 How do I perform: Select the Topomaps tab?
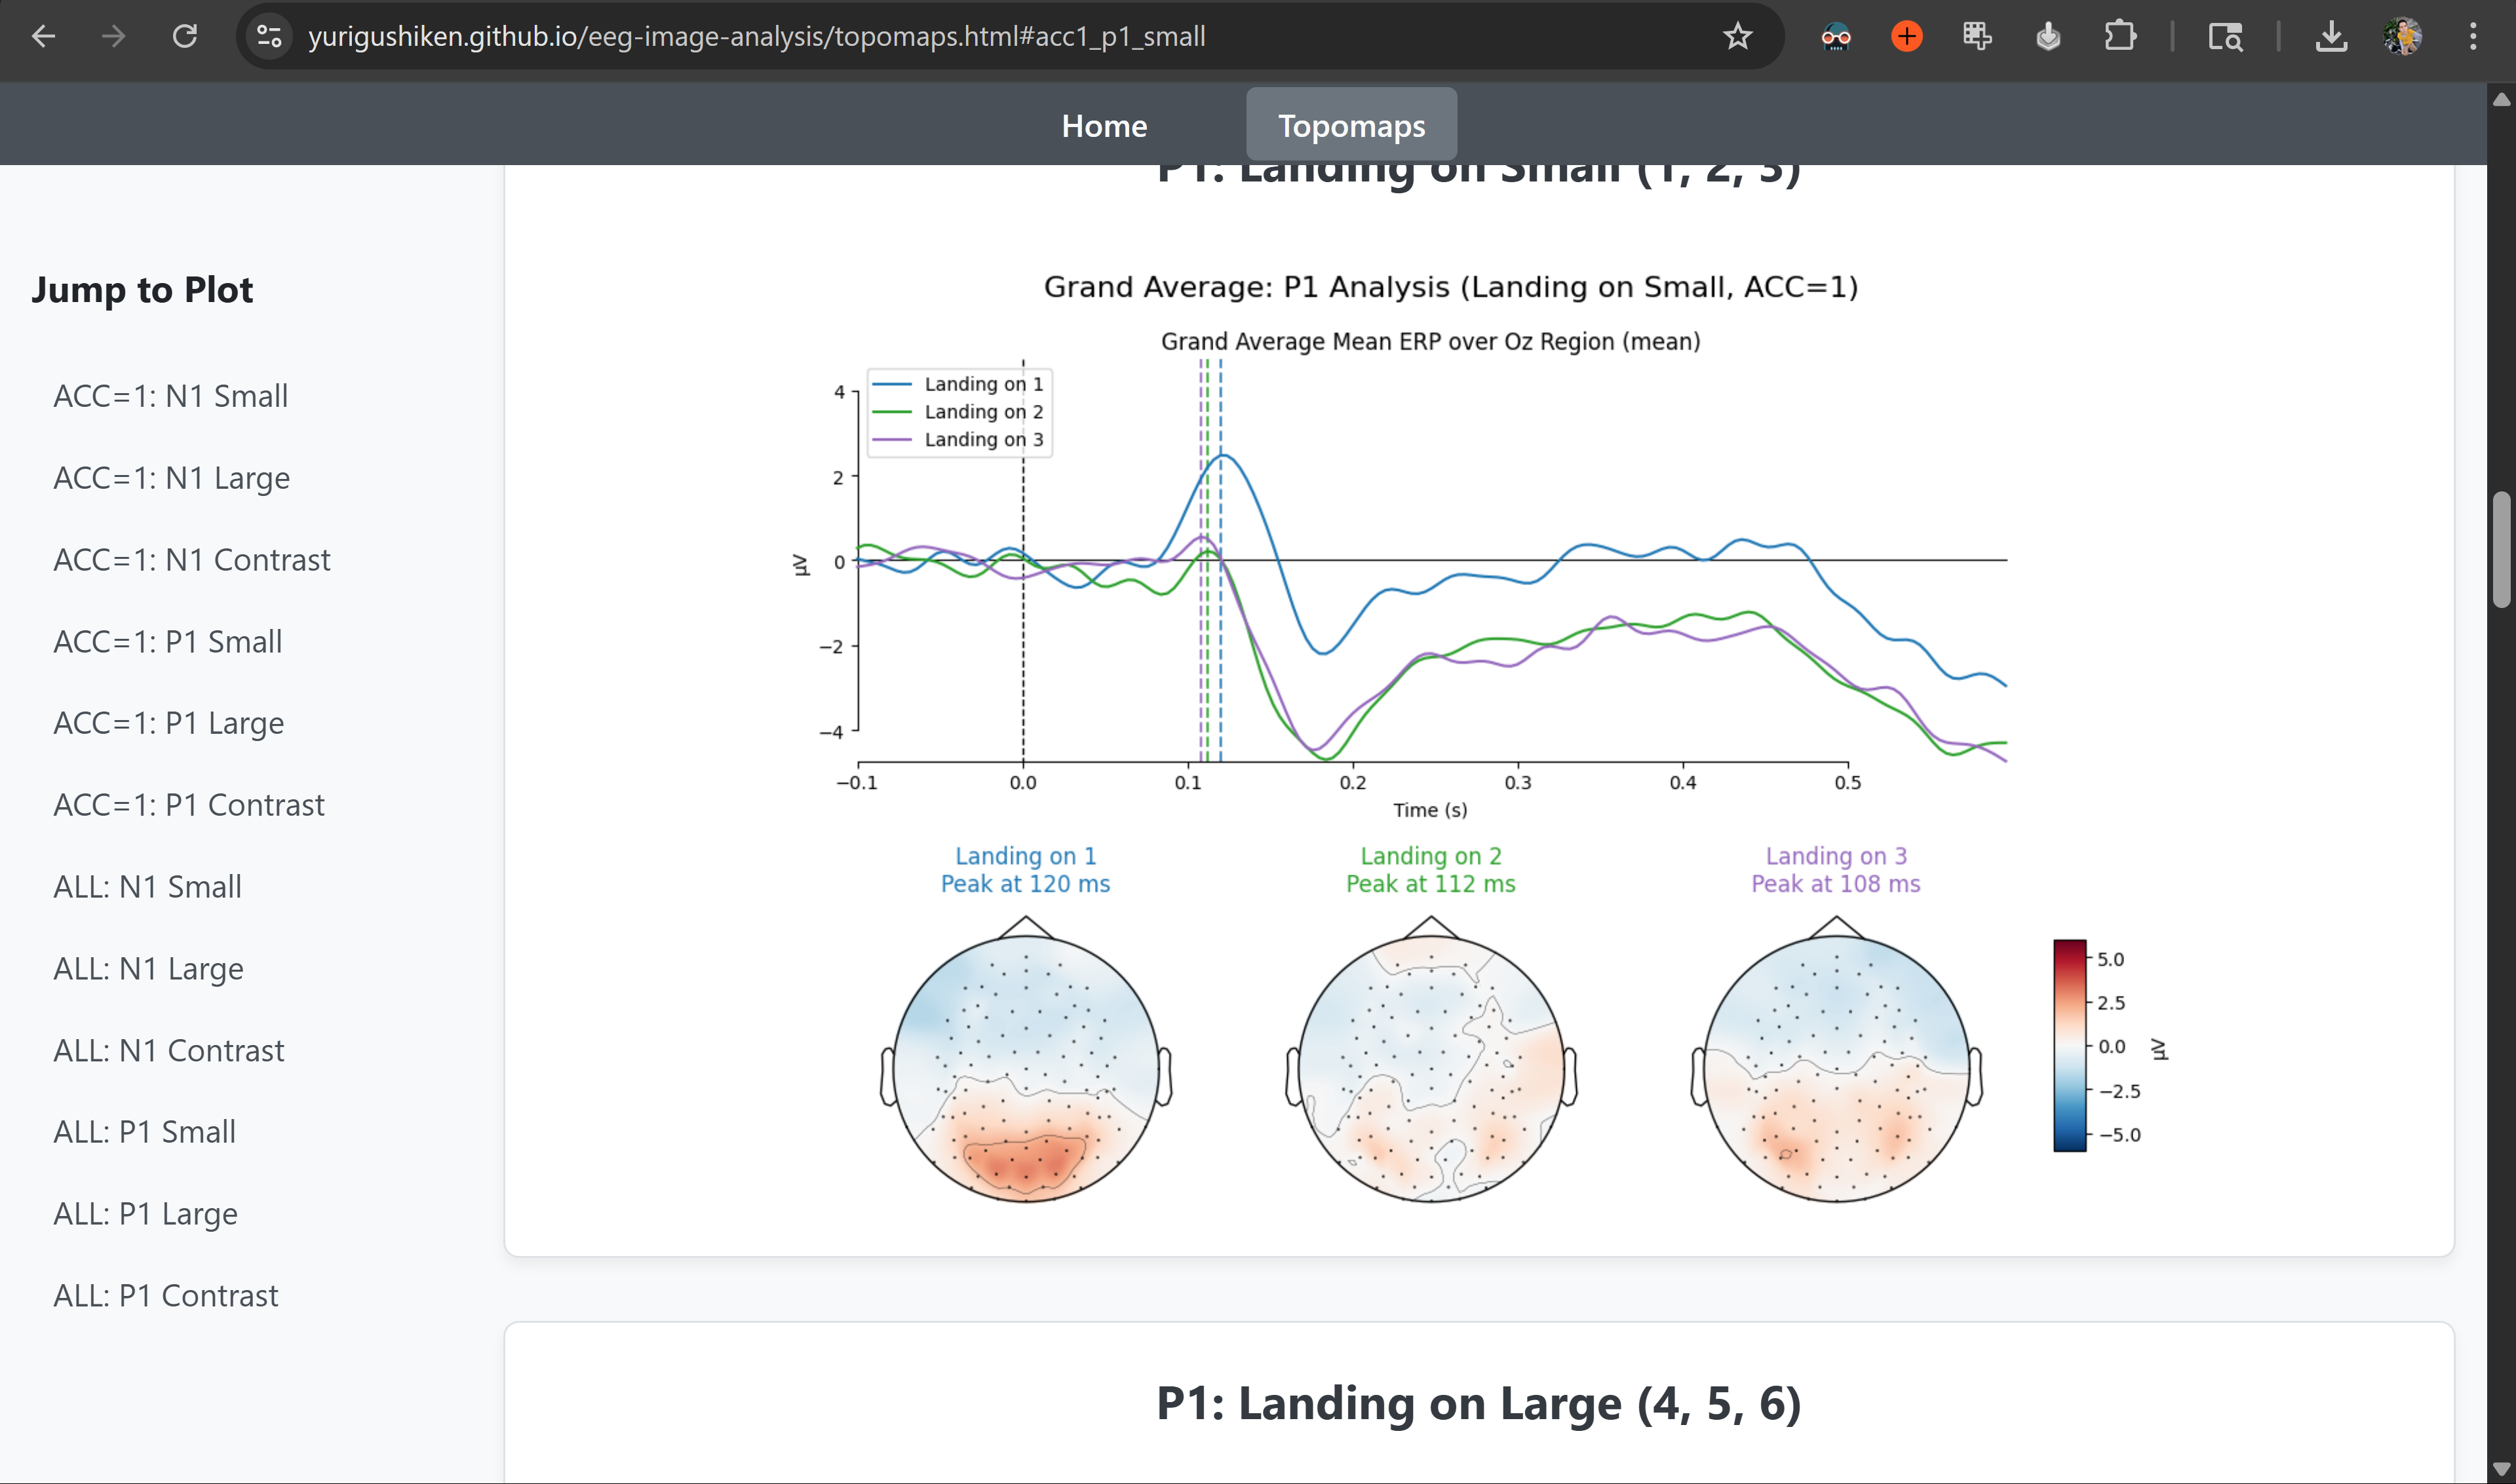click(1351, 126)
